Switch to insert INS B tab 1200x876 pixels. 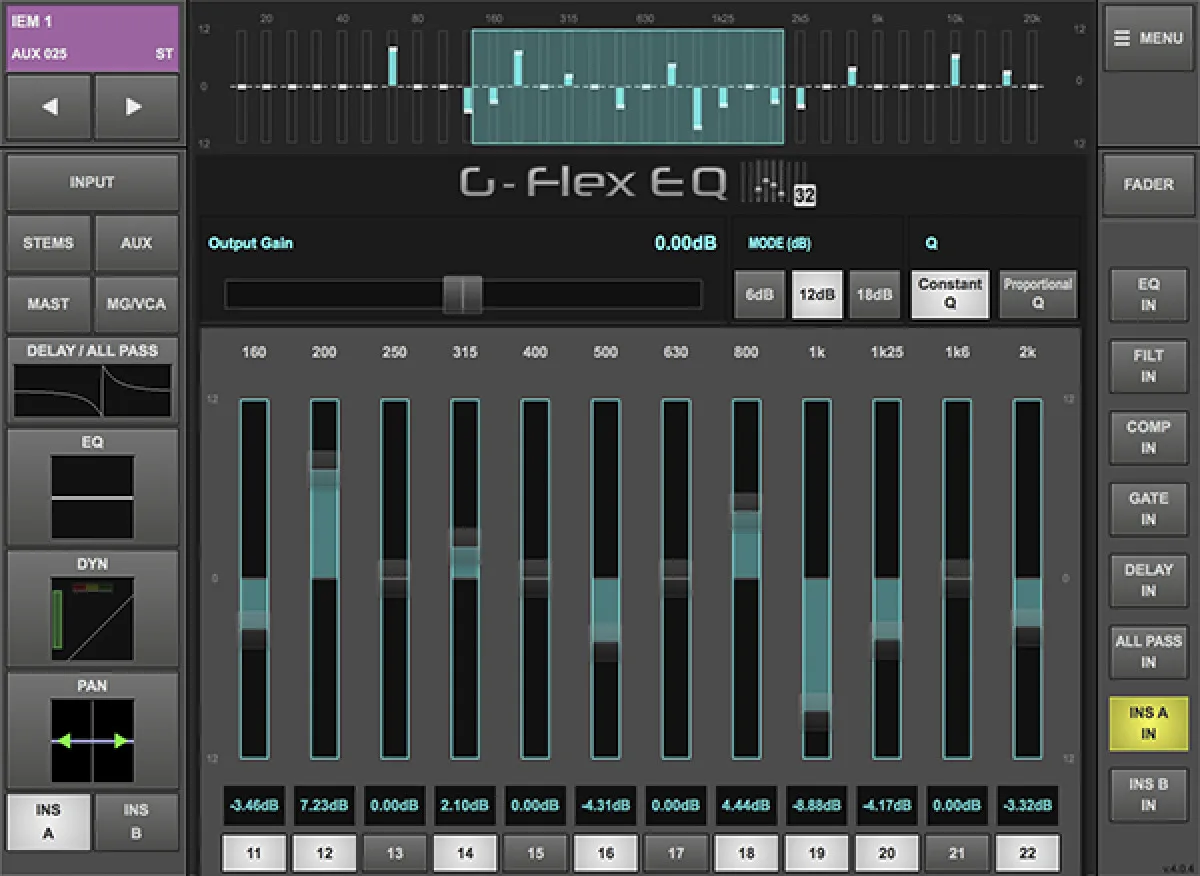136,821
